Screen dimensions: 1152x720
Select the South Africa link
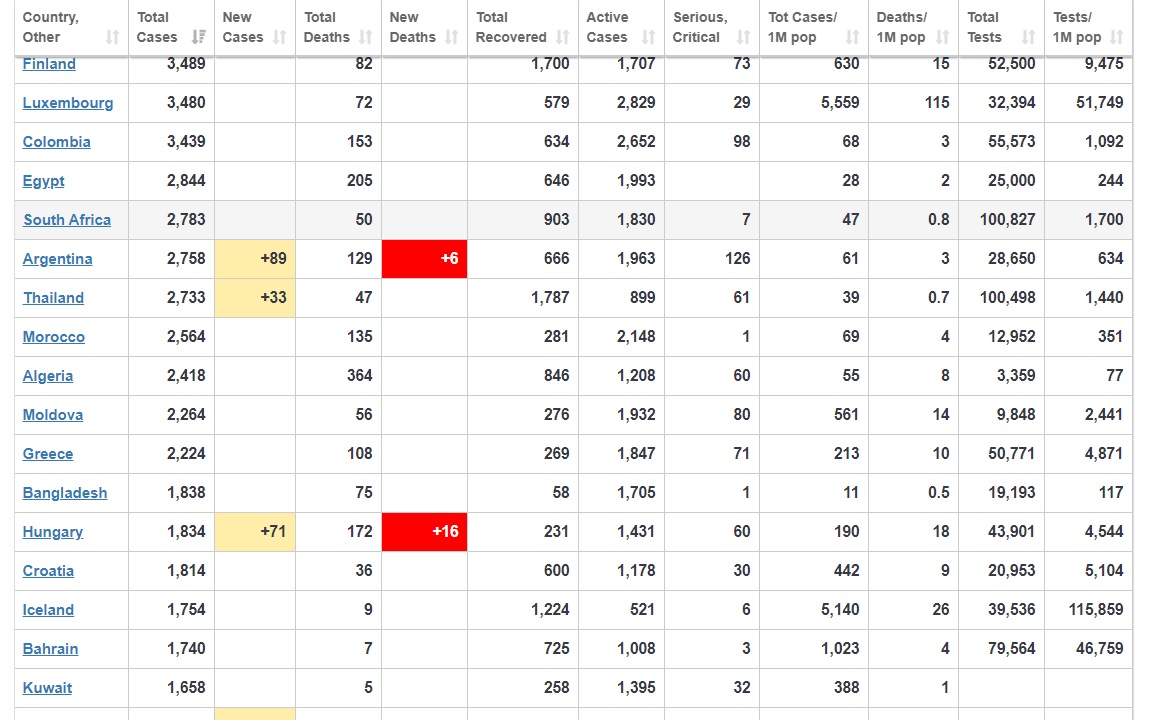tap(67, 220)
